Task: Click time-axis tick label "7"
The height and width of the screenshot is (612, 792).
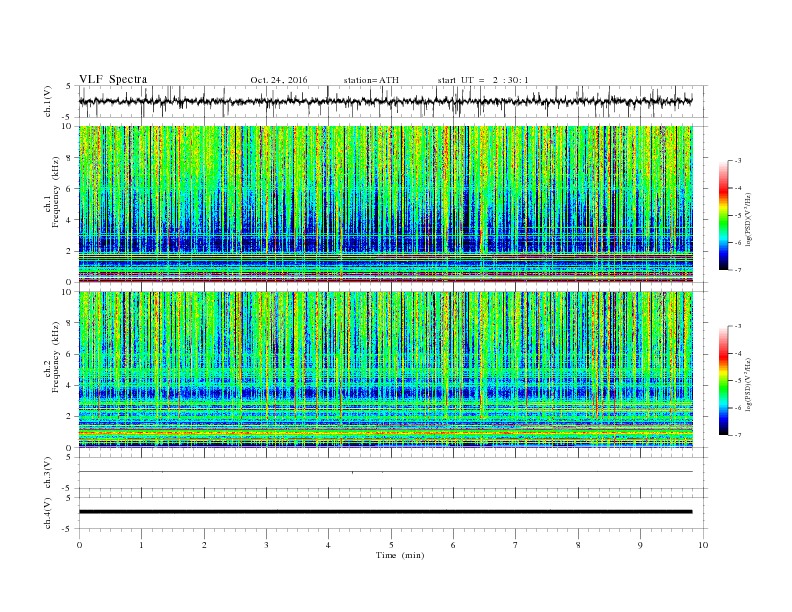Action: 516,545
